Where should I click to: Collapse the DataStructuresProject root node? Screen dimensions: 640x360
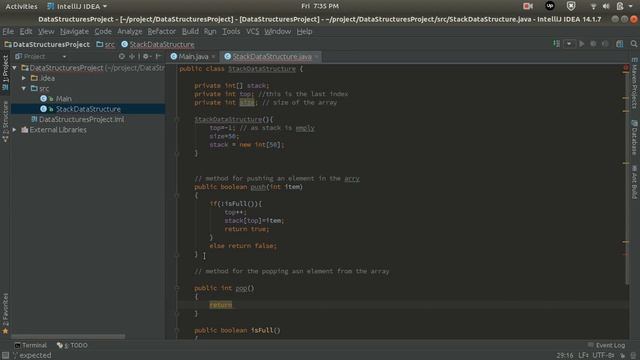(x=15, y=68)
